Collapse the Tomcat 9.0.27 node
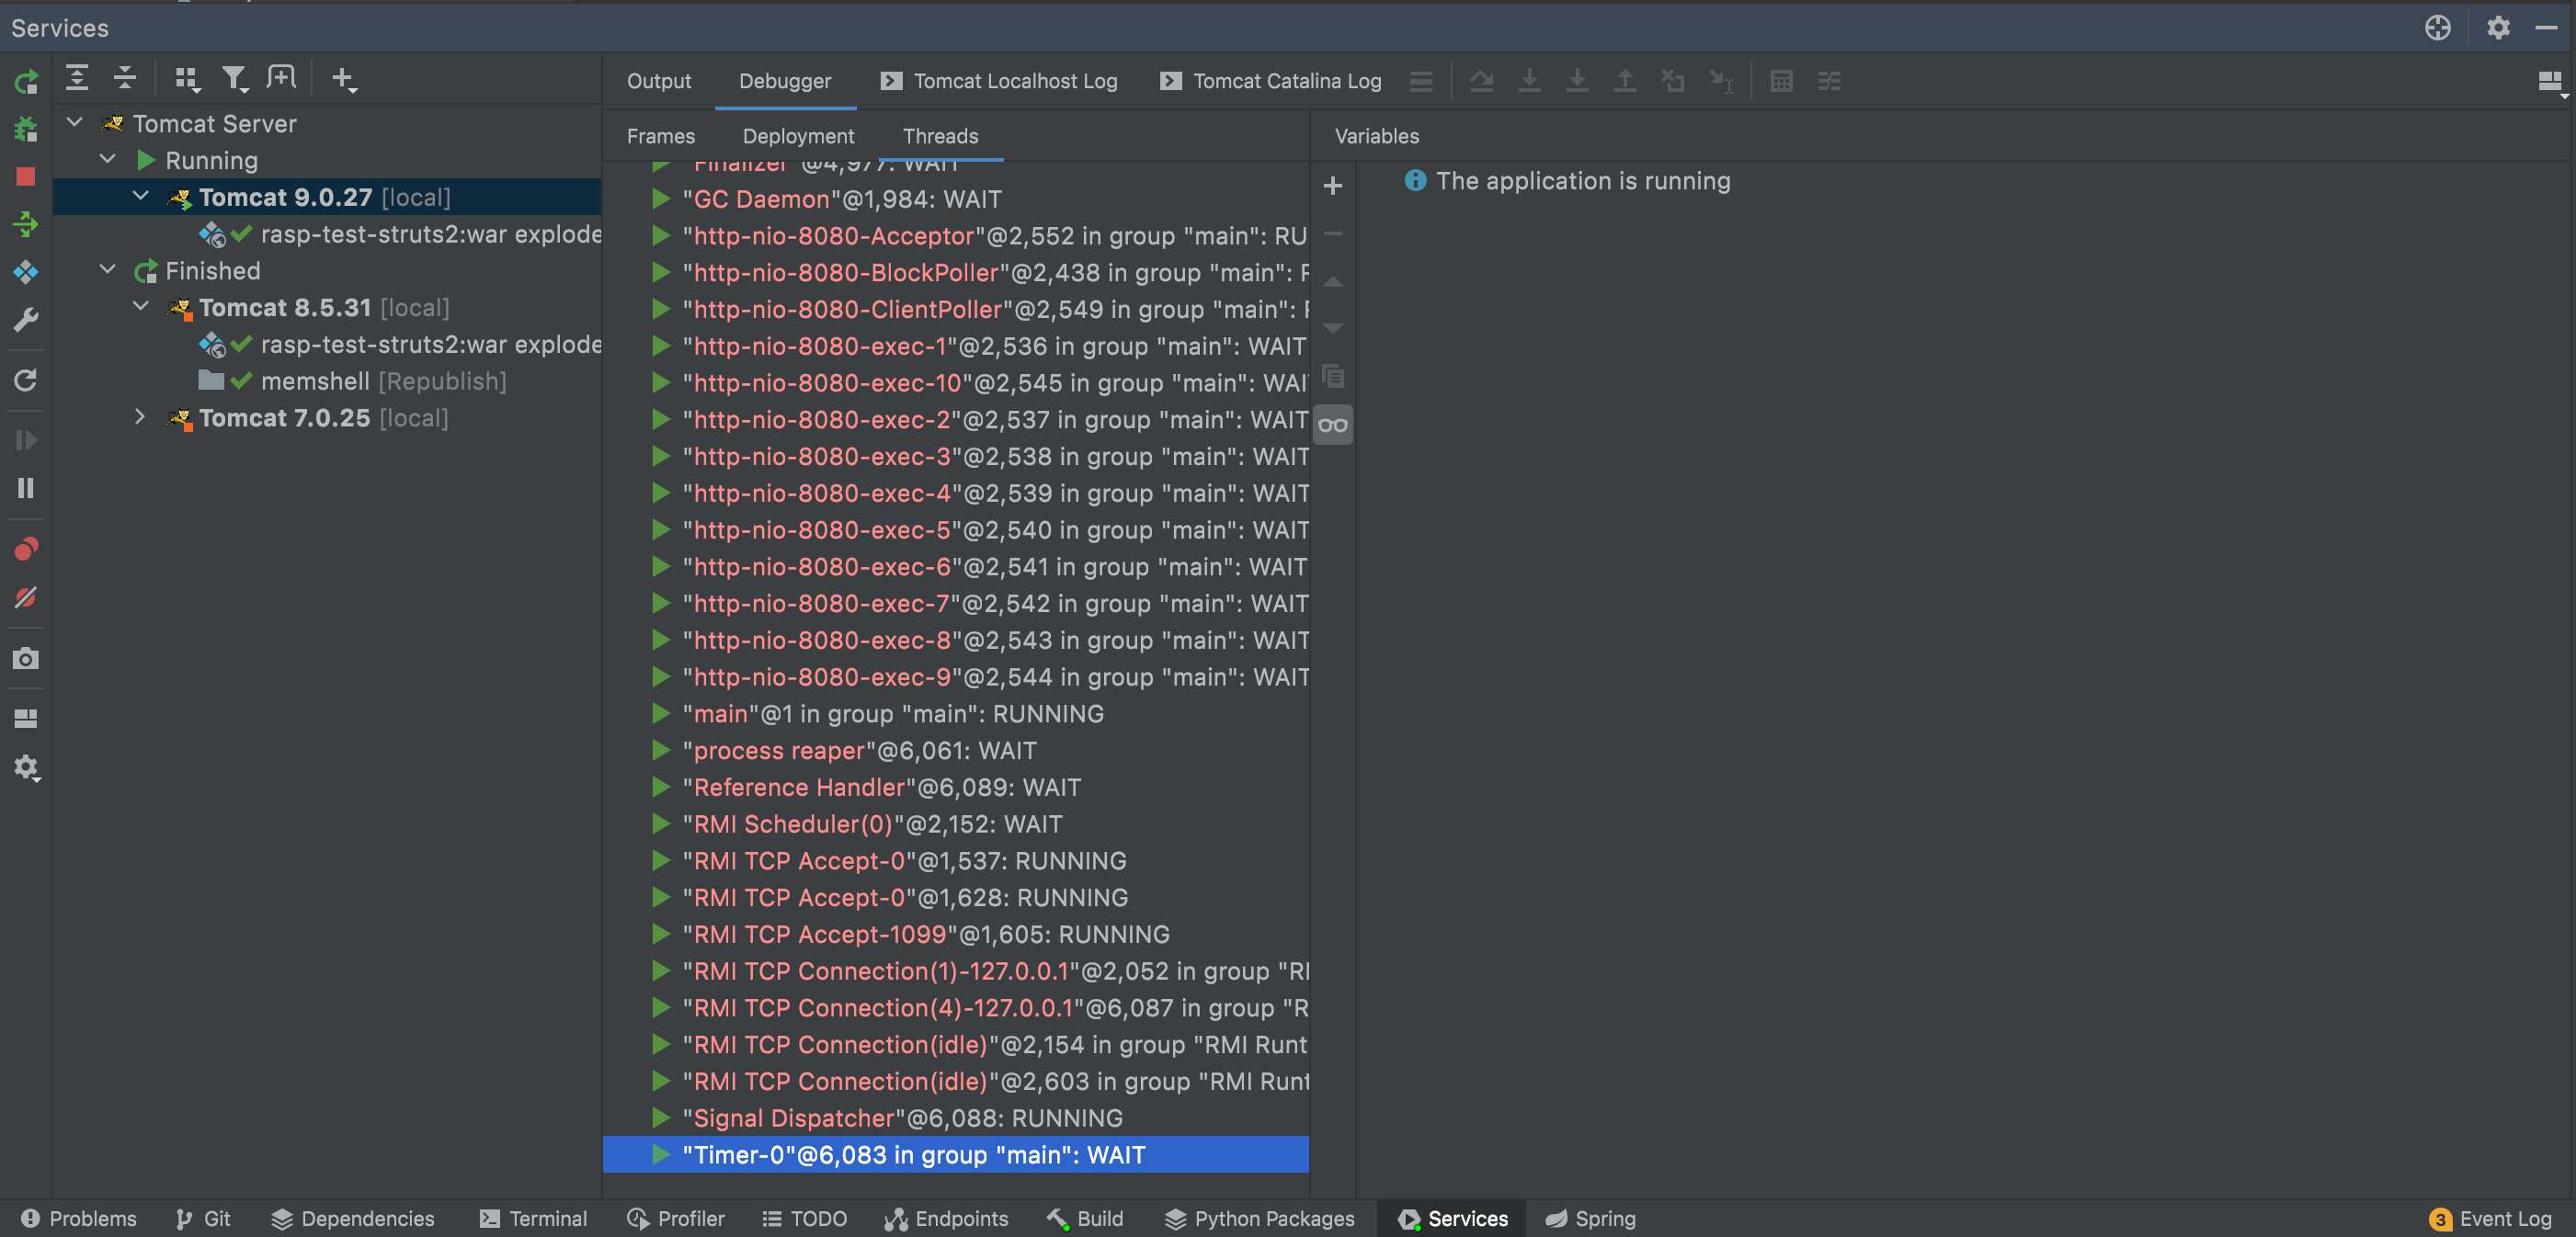Image resolution: width=2576 pixels, height=1237 pixels. tap(141, 197)
